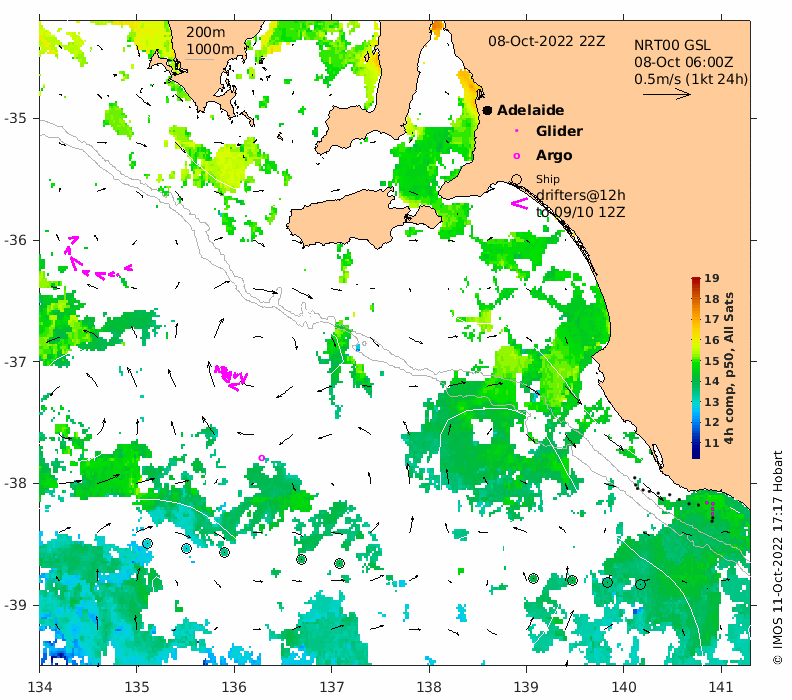The height and width of the screenshot is (700, 792).
Task: Click the circled marker near 139.5E 38.8S
Action: (572, 580)
